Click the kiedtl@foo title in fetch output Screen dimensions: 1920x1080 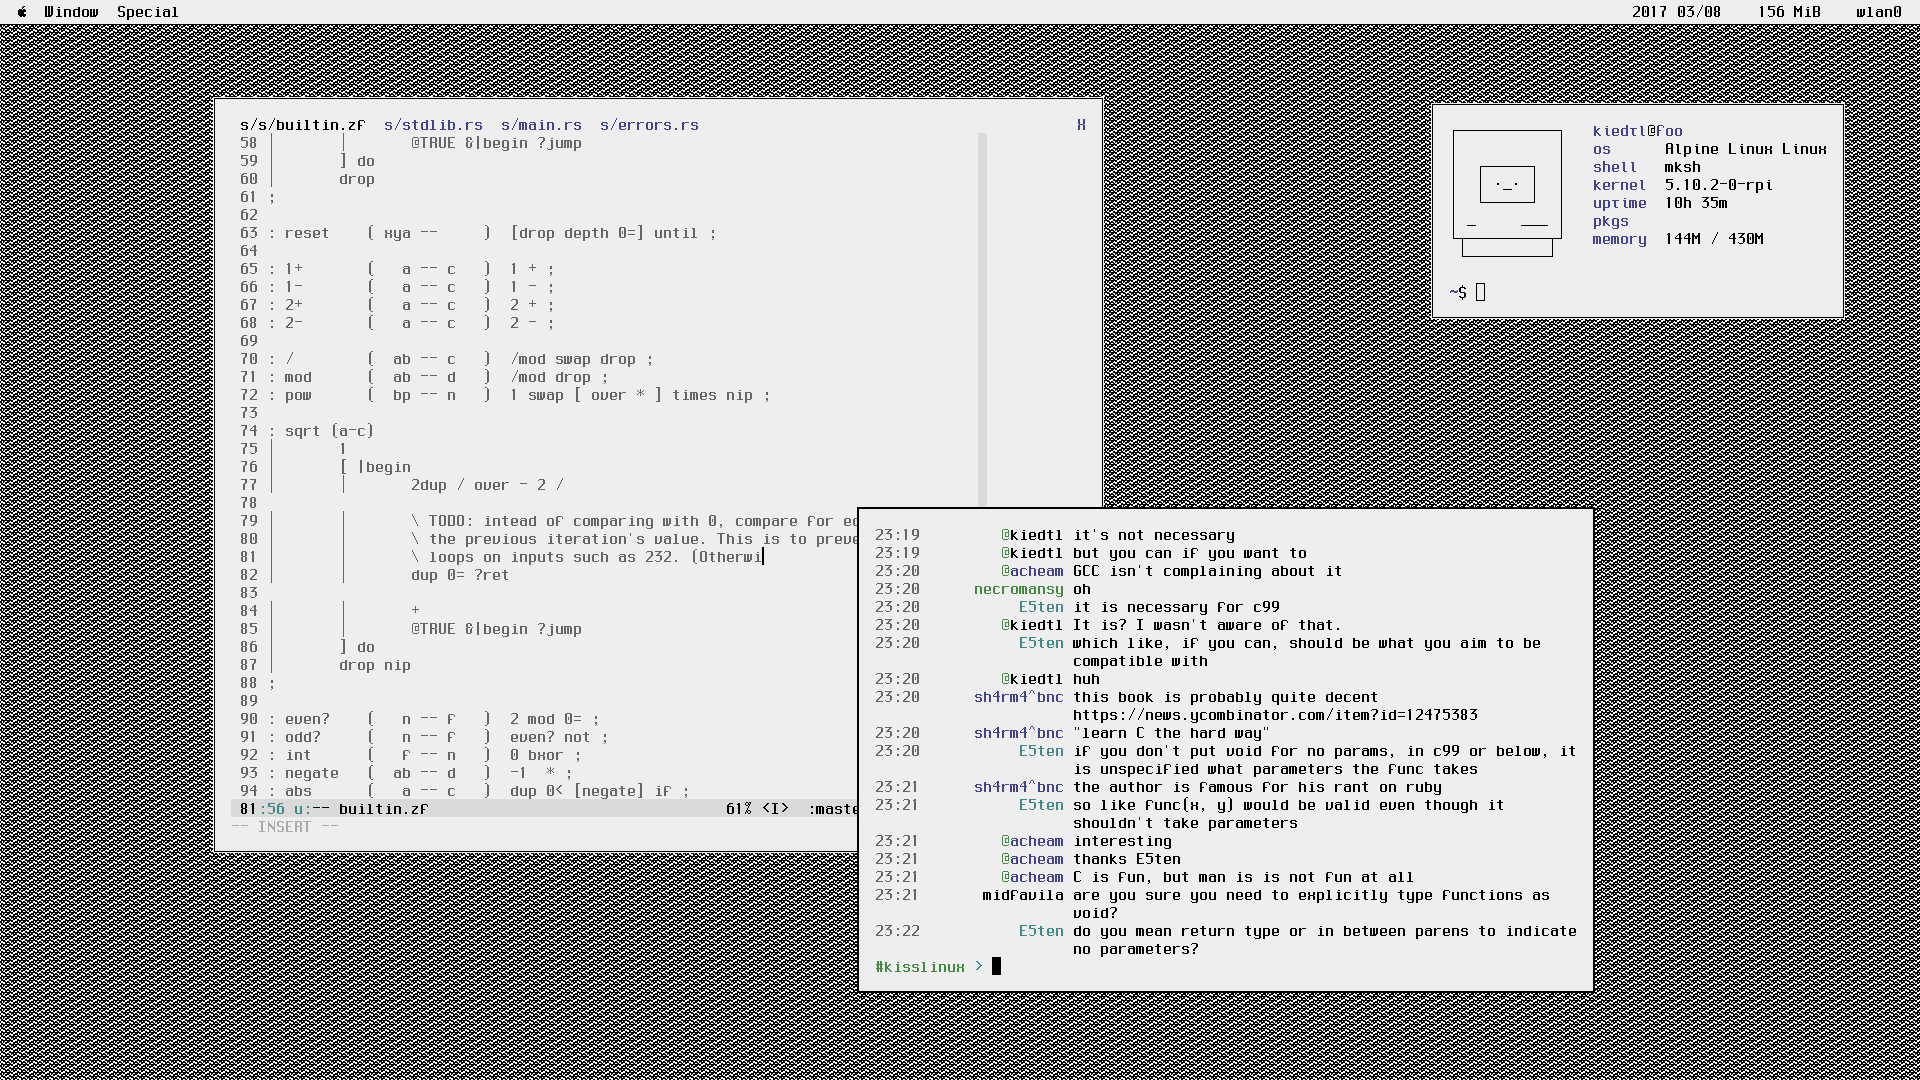(x=1637, y=131)
